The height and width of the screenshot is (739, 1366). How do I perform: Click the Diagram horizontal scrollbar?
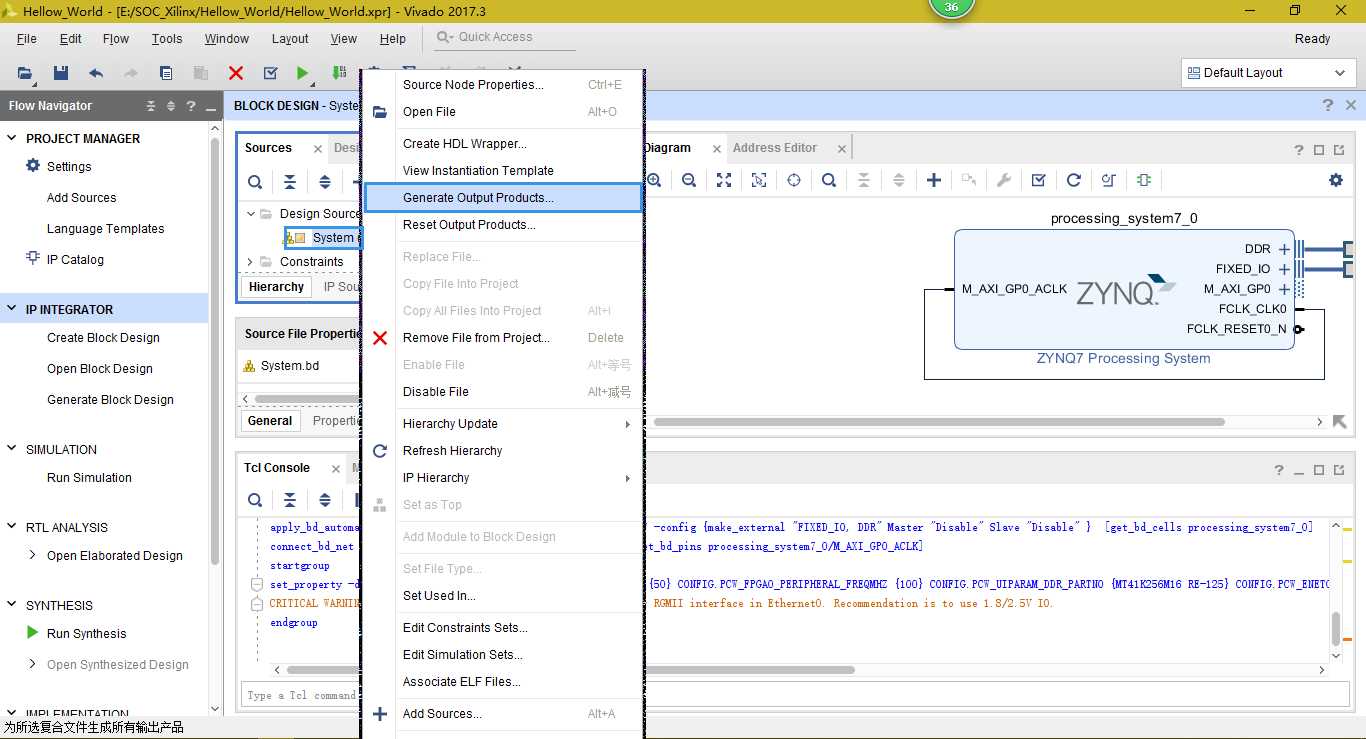(x=939, y=422)
